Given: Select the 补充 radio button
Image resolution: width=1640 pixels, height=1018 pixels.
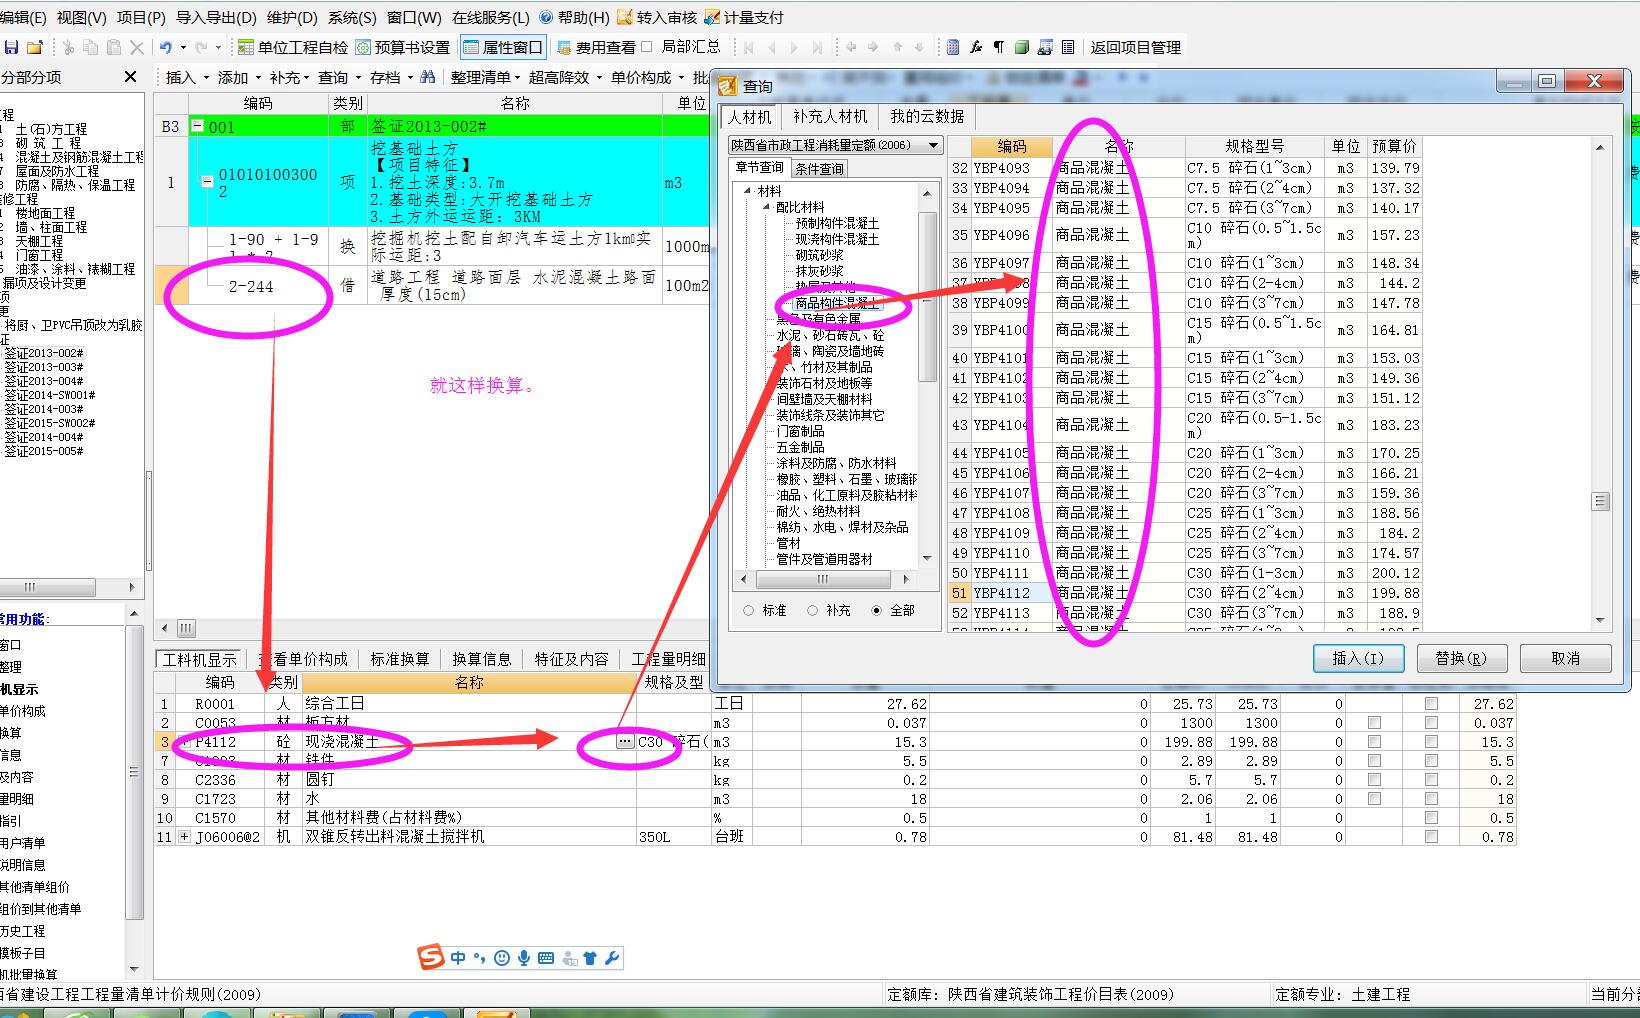Looking at the screenshot, I should pos(812,610).
